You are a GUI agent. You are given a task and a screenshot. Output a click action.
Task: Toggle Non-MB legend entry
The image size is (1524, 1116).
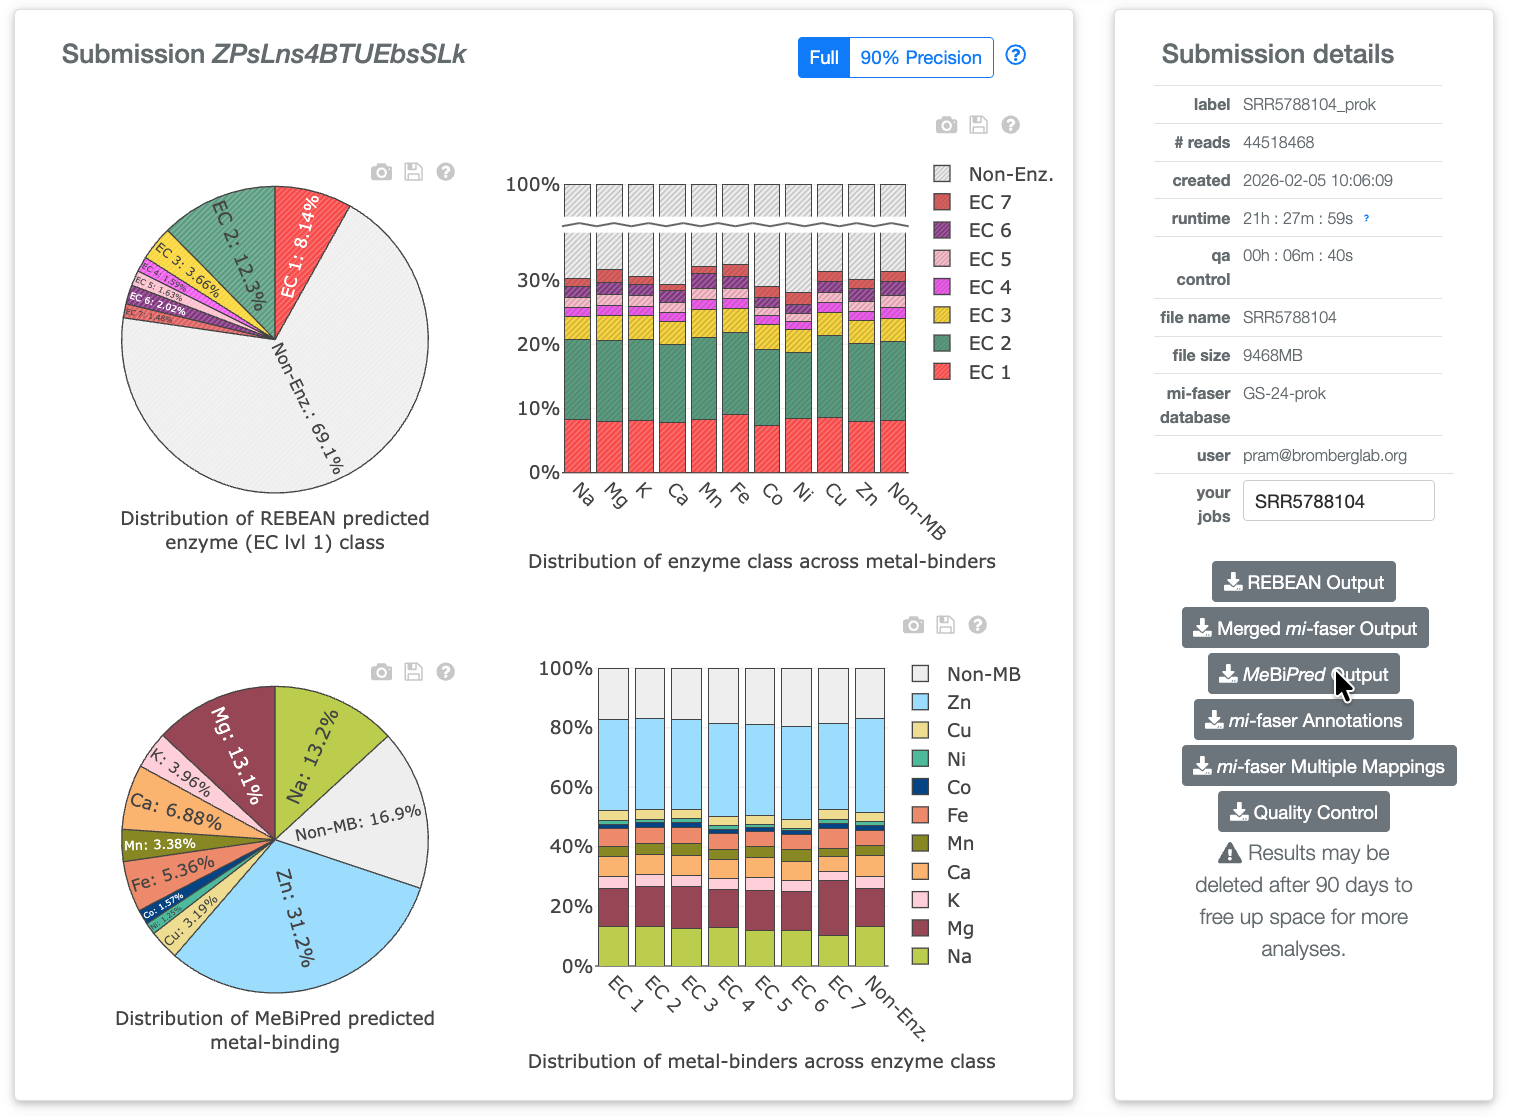pyautogui.click(x=966, y=674)
